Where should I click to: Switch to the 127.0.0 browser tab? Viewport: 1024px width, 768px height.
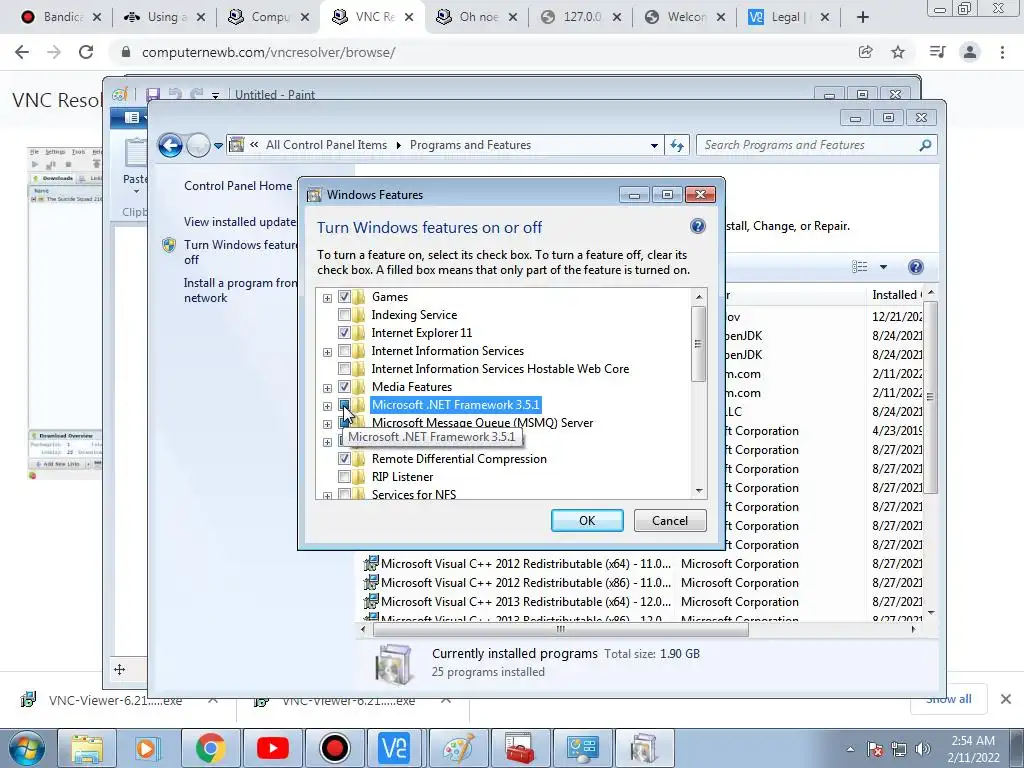tap(581, 17)
